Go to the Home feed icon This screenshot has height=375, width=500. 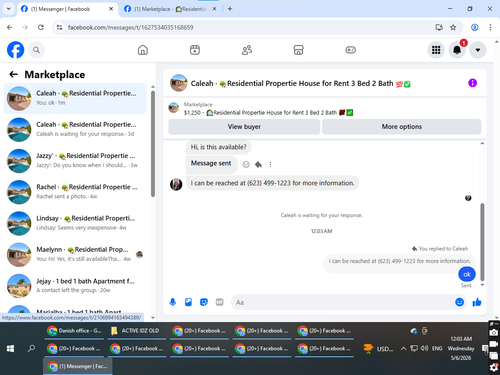pos(143,50)
